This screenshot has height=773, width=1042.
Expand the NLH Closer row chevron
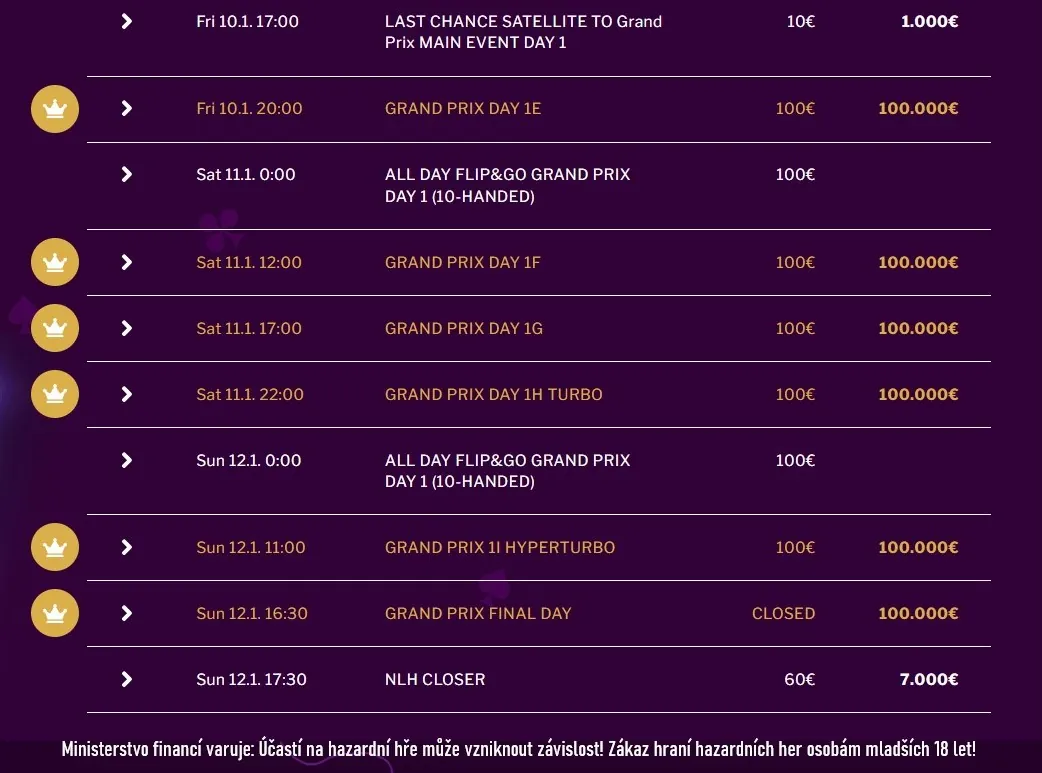point(127,679)
